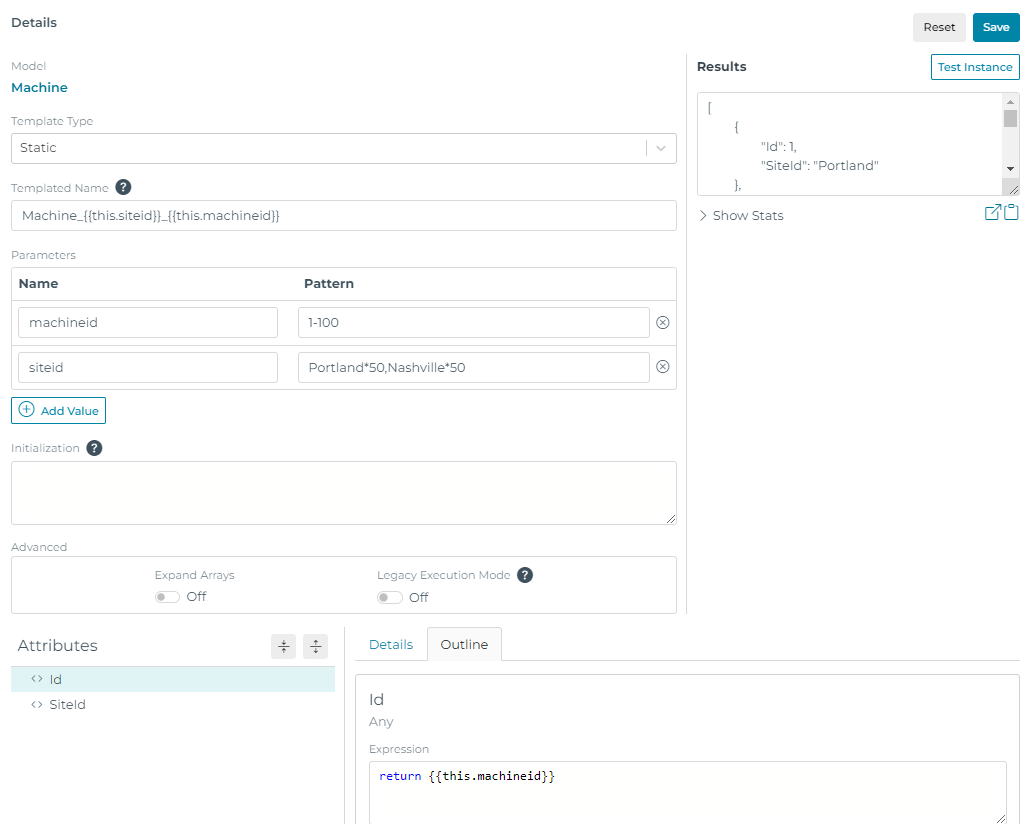Collapse all attributes icon button
This screenshot has width=1027, height=824.
click(x=284, y=646)
